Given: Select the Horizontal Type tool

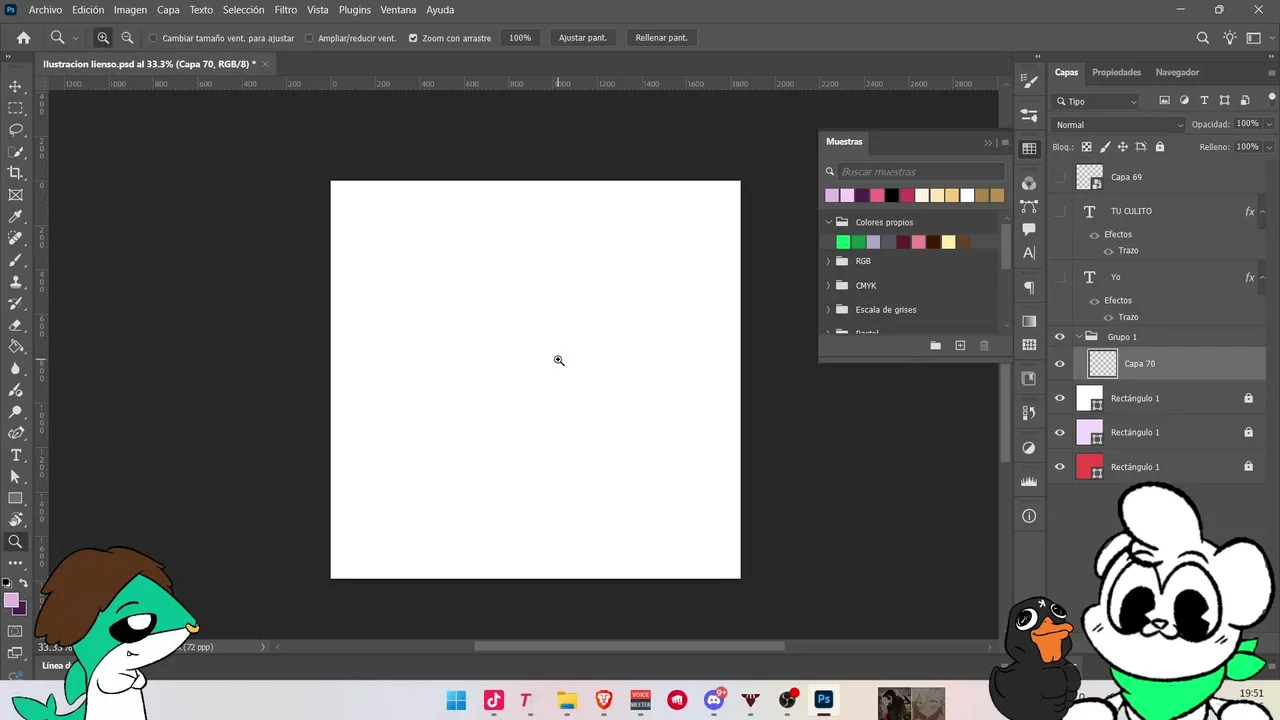Looking at the screenshot, I should tap(16, 455).
